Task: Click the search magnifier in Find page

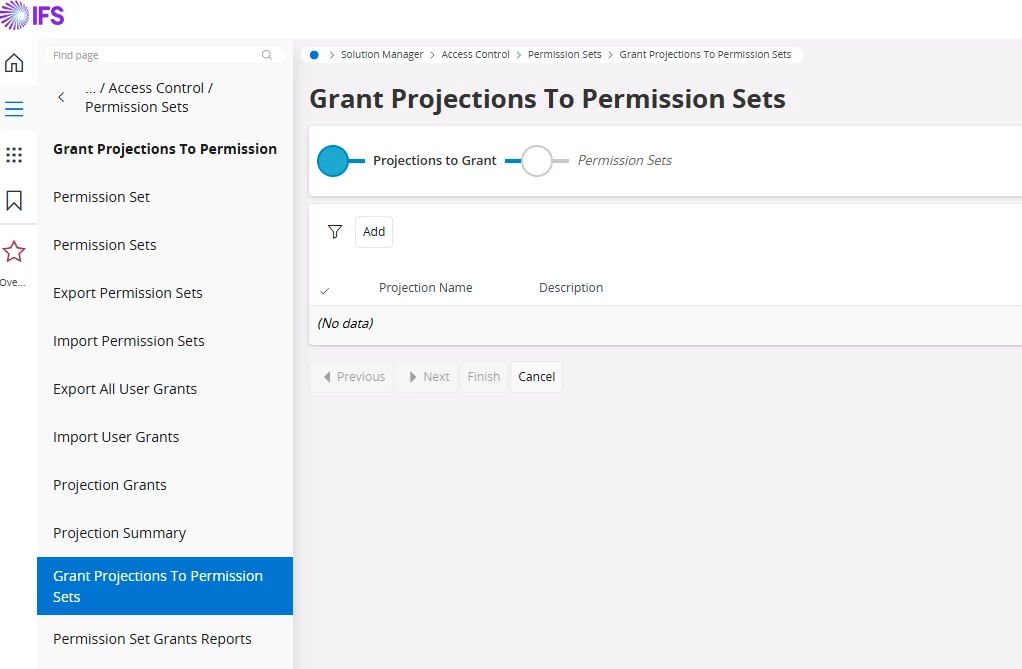Action: pos(267,55)
